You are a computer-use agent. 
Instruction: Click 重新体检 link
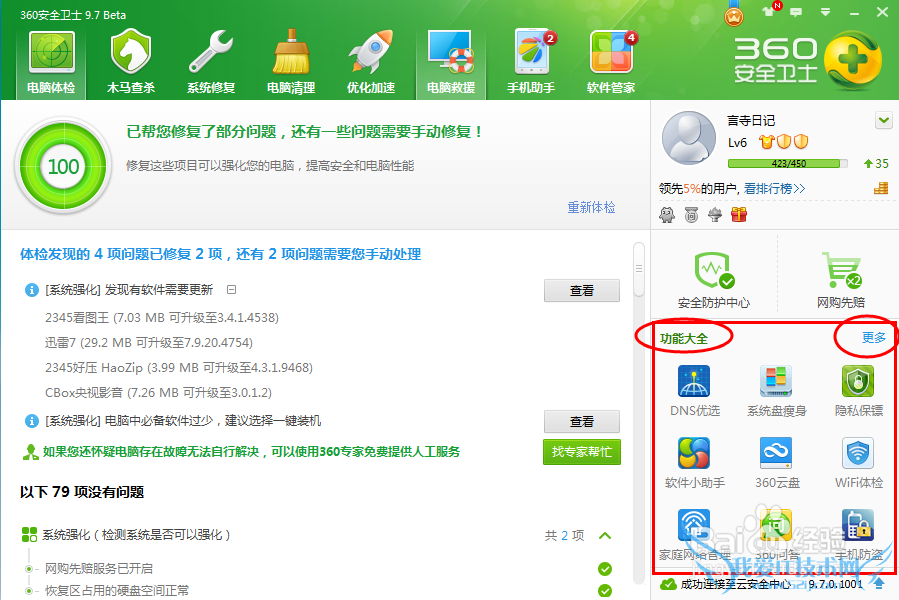click(x=591, y=207)
